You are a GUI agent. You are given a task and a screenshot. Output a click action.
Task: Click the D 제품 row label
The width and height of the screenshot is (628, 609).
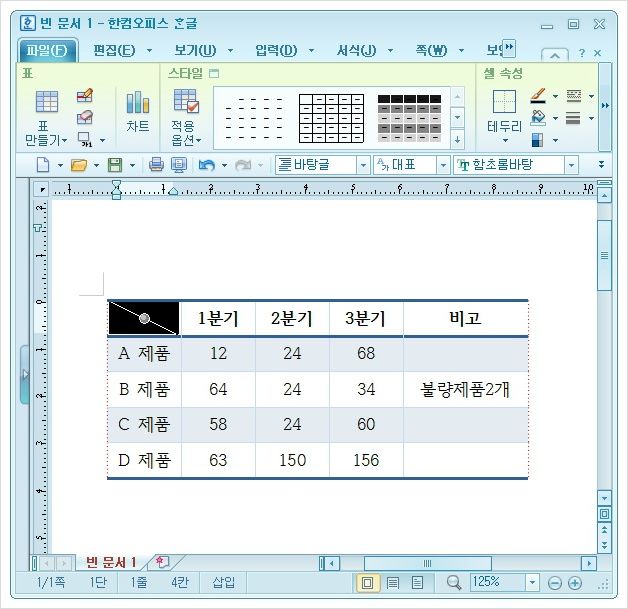[x=144, y=460]
